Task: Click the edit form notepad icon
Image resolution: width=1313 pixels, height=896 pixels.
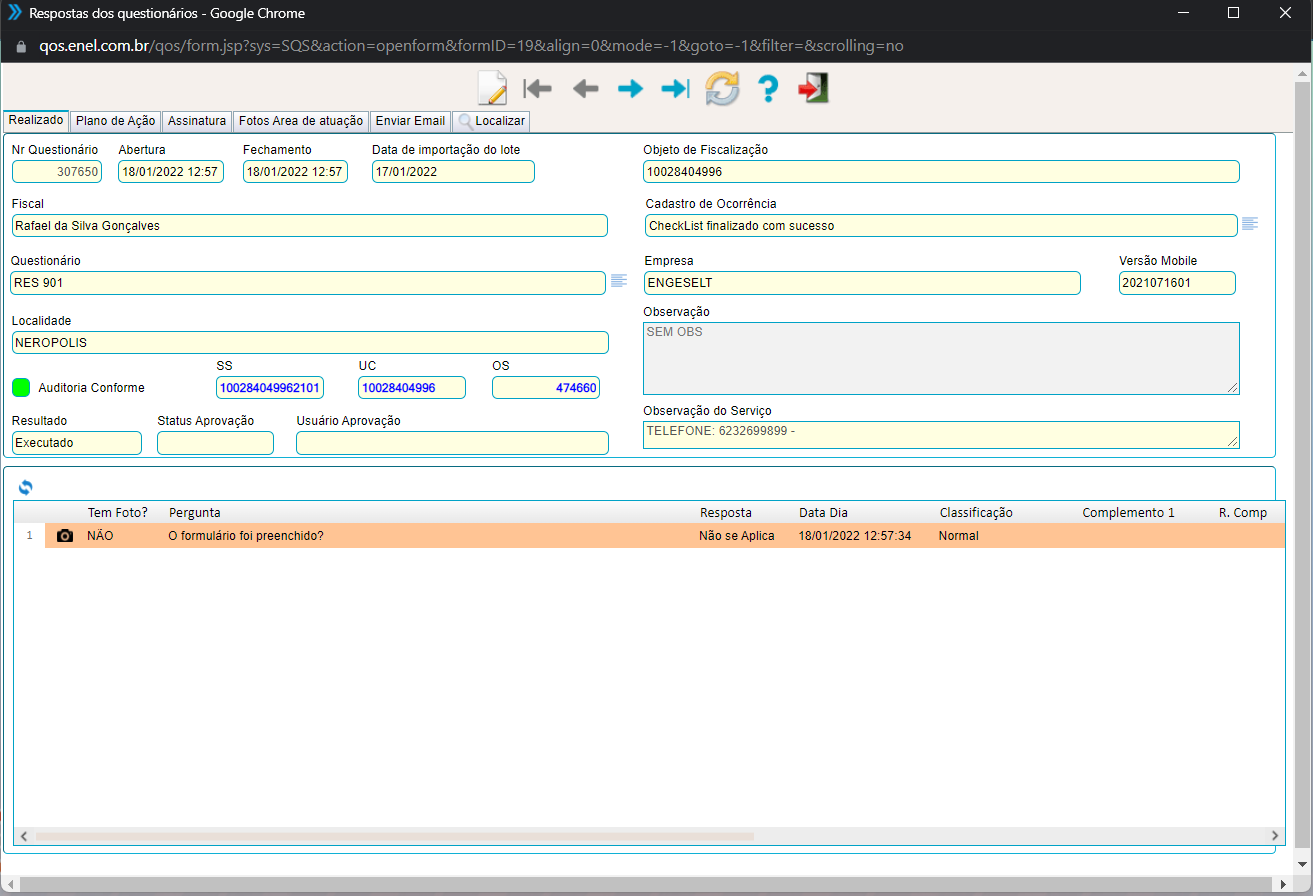Action: (492, 89)
